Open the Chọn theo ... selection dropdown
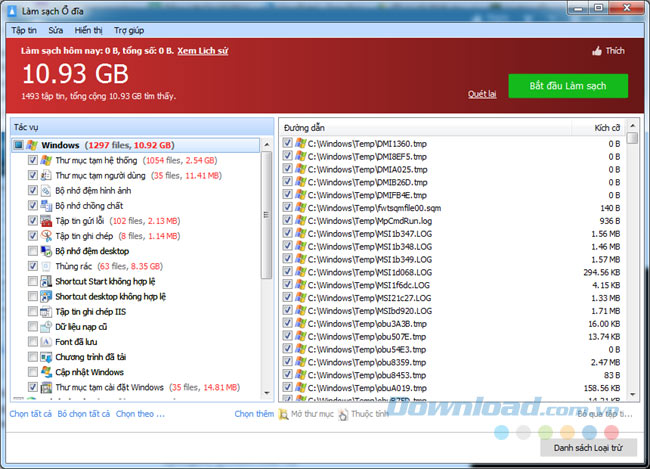The width and height of the screenshot is (650, 469). tap(140, 413)
